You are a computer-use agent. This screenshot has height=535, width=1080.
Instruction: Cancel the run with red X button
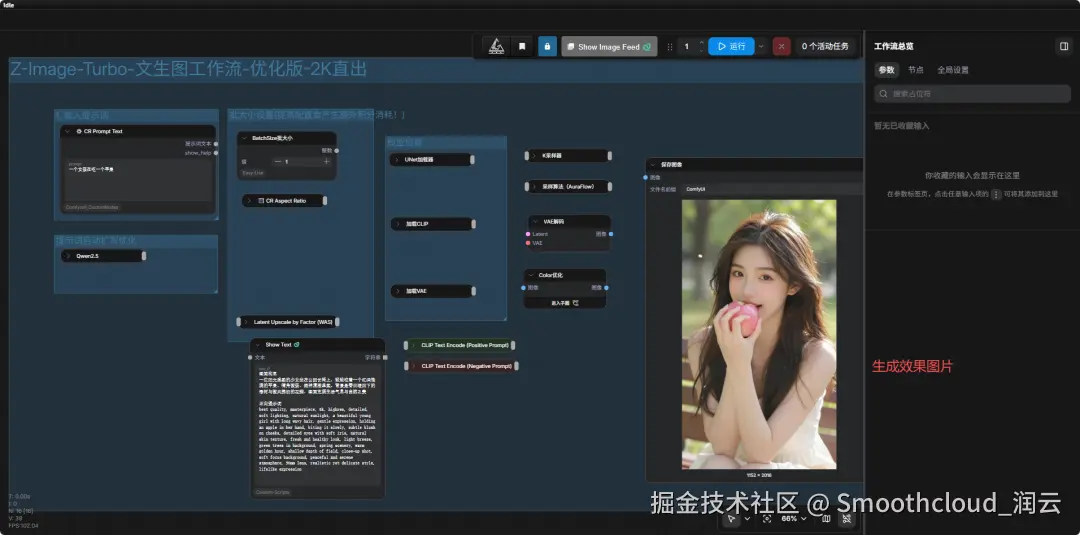(x=781, y=46)
